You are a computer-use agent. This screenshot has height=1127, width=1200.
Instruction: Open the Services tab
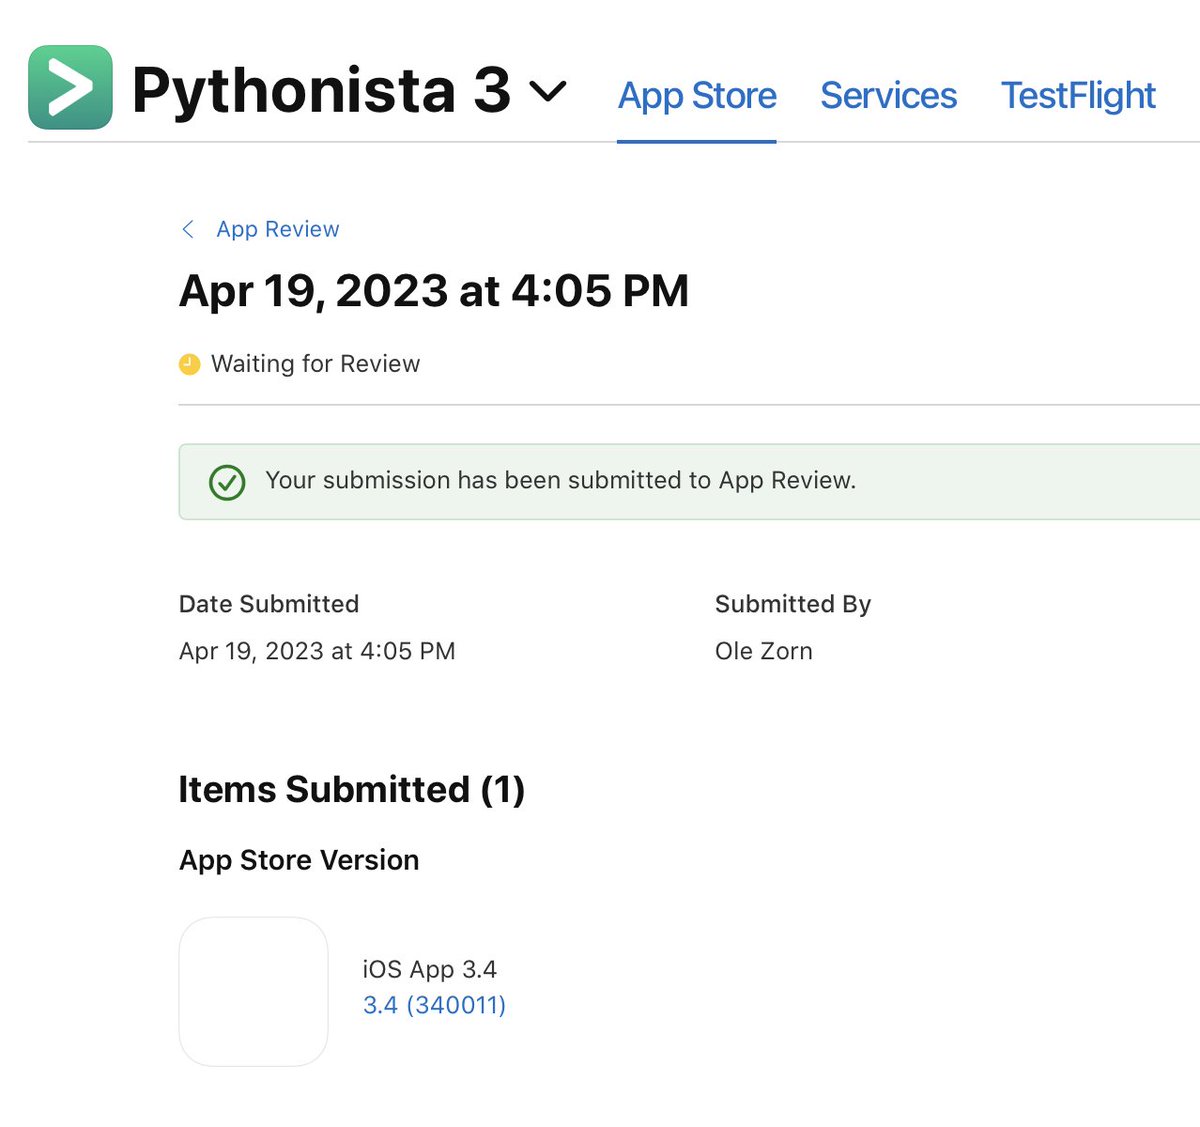point(888,96)
